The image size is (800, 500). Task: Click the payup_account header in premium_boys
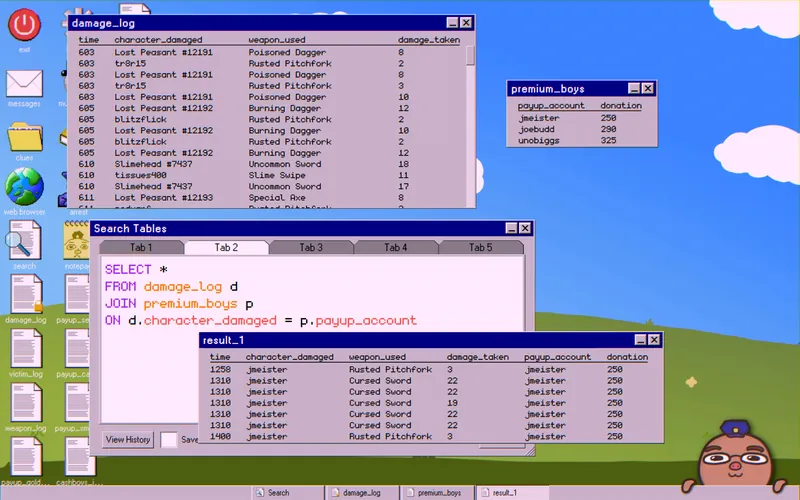click(x=551, y=106)
